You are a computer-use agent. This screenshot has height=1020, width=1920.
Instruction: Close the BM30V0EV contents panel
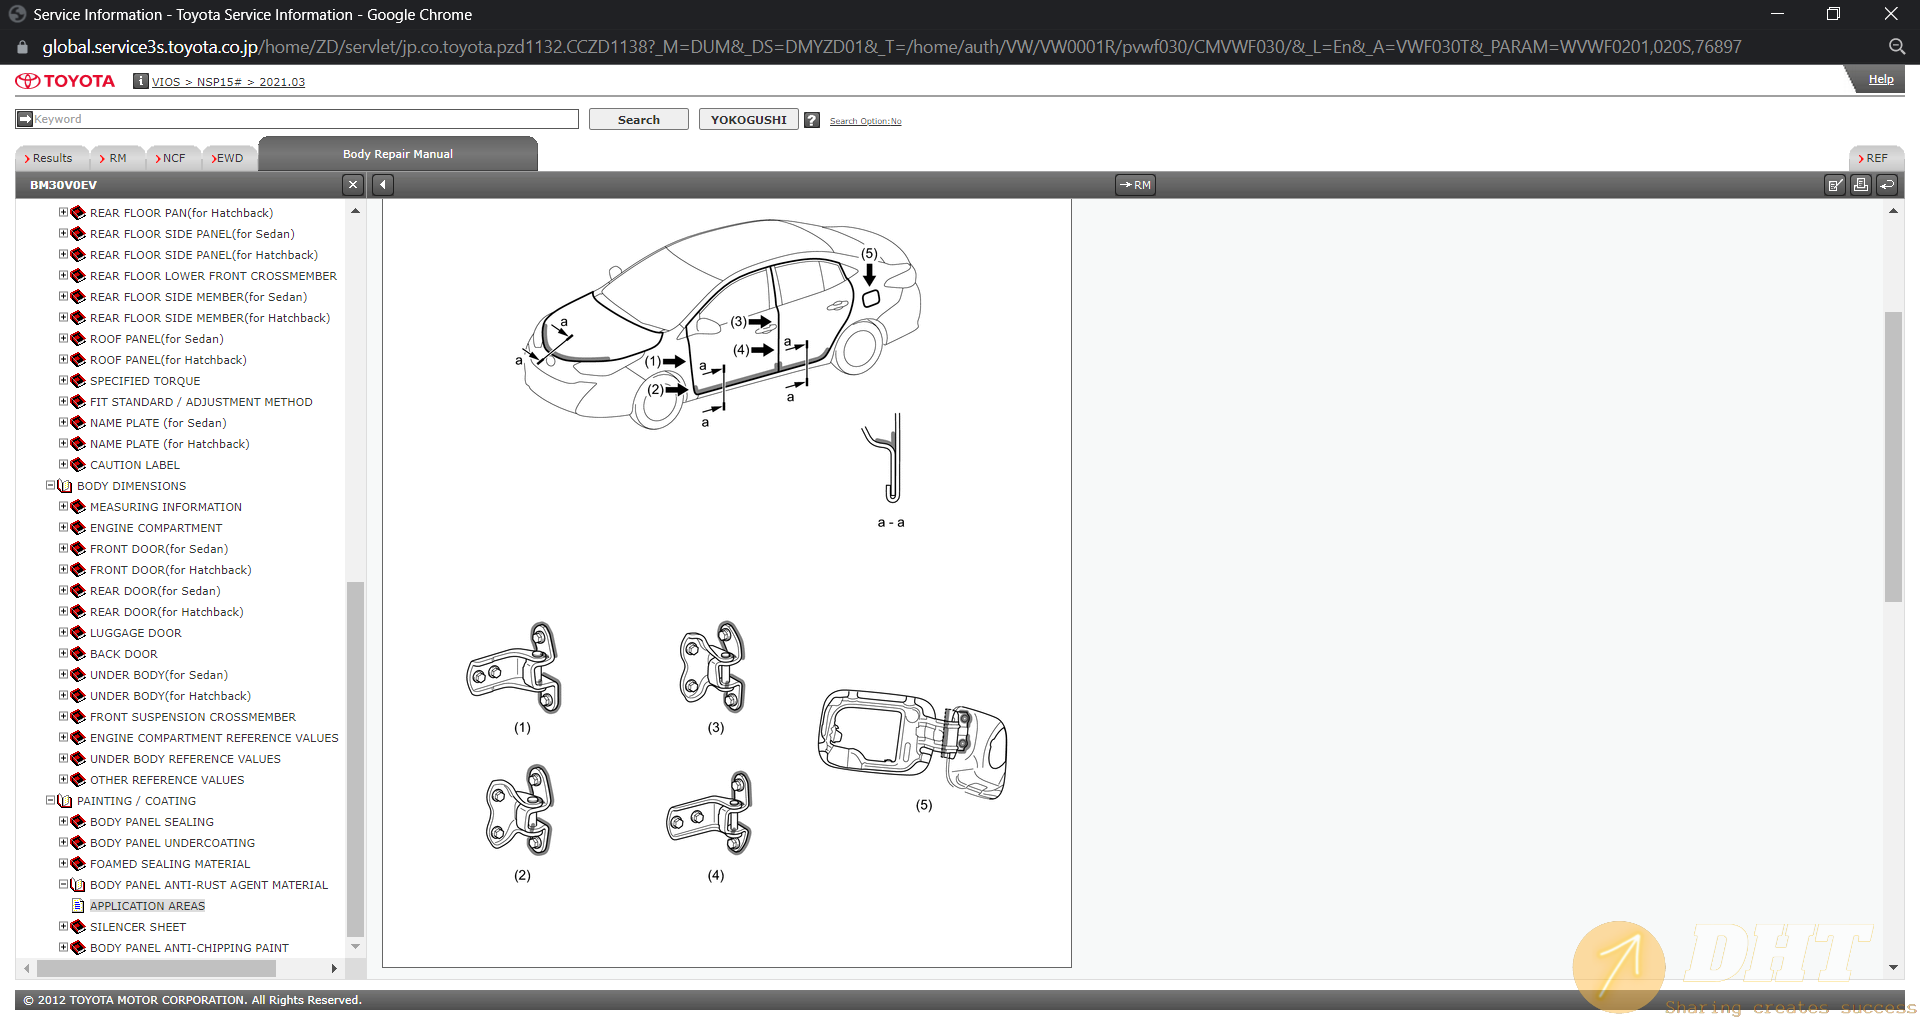[x=352, y=185]
